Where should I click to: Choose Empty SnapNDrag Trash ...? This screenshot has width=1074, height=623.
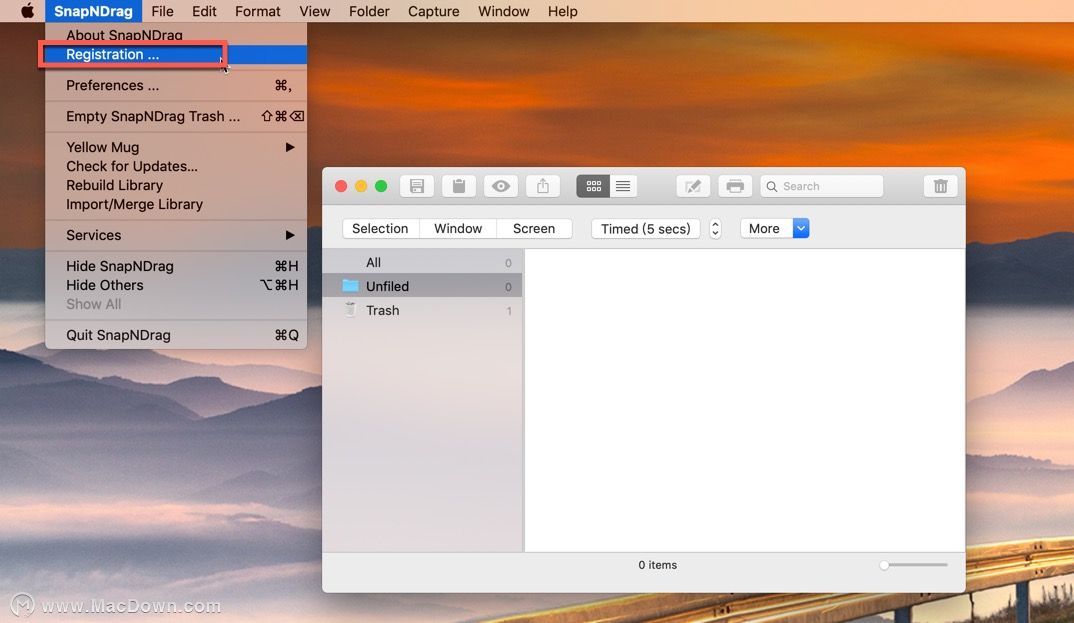(176, 116)
